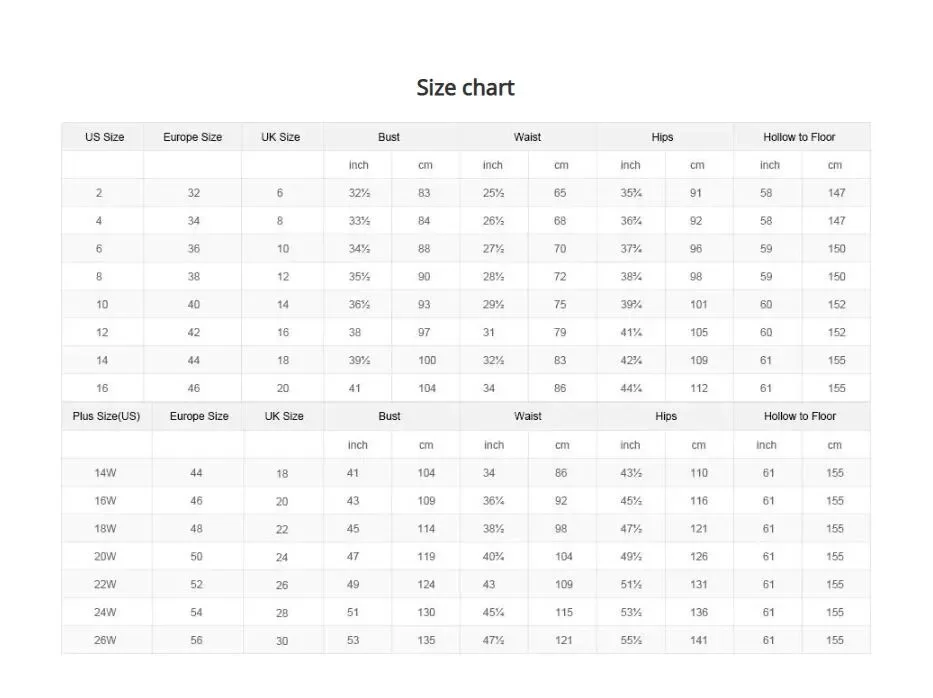Click the 18W plus size row label
Image resolution: width=933 pixels, height=698 pixels.
[105, 528]
